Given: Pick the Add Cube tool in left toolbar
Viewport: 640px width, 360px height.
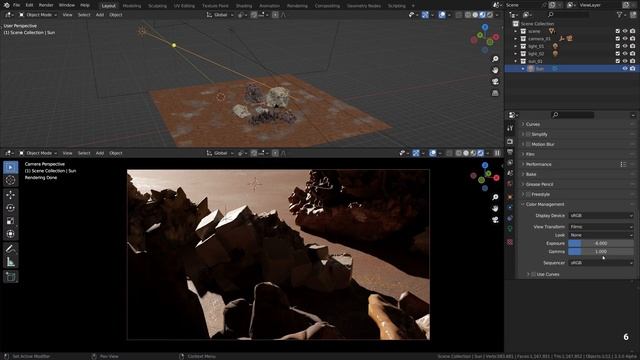Looking at the screenshot, I should (x=11, y=277).
